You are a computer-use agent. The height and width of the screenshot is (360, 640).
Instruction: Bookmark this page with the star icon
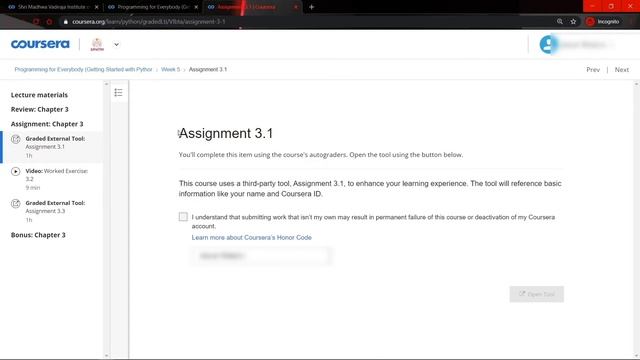point(573,22)
